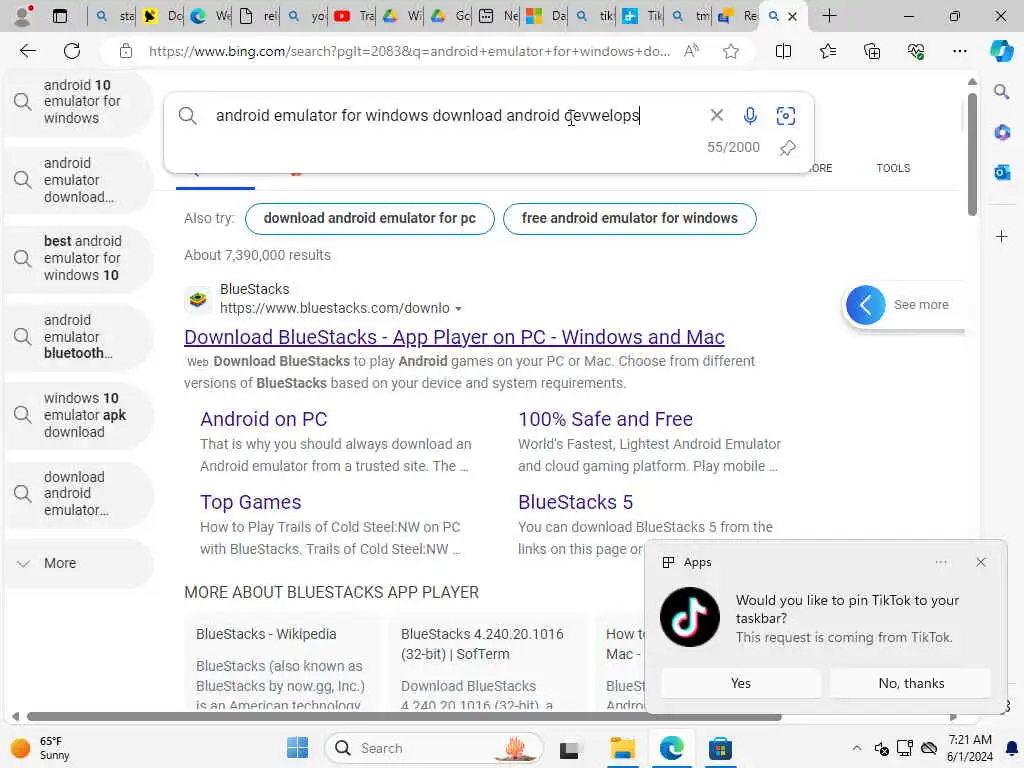Open clock and date 7:21 AM
The image size is (1024, 768).
(969, 748)
